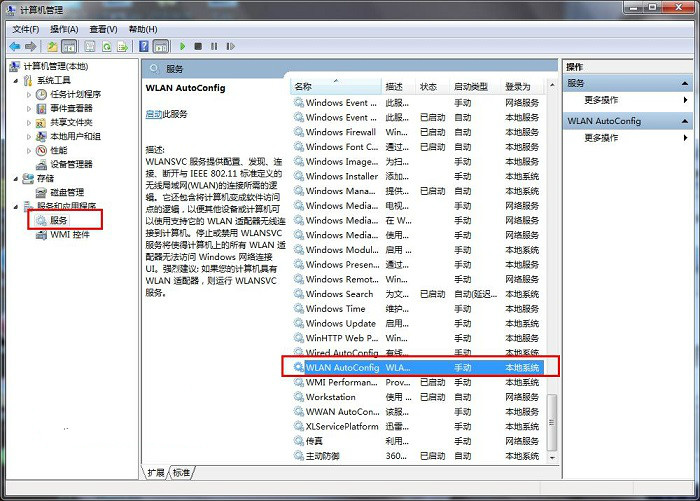Open the 操作(A) menu
Screen dimensions: 700x501
click(64, 29)
